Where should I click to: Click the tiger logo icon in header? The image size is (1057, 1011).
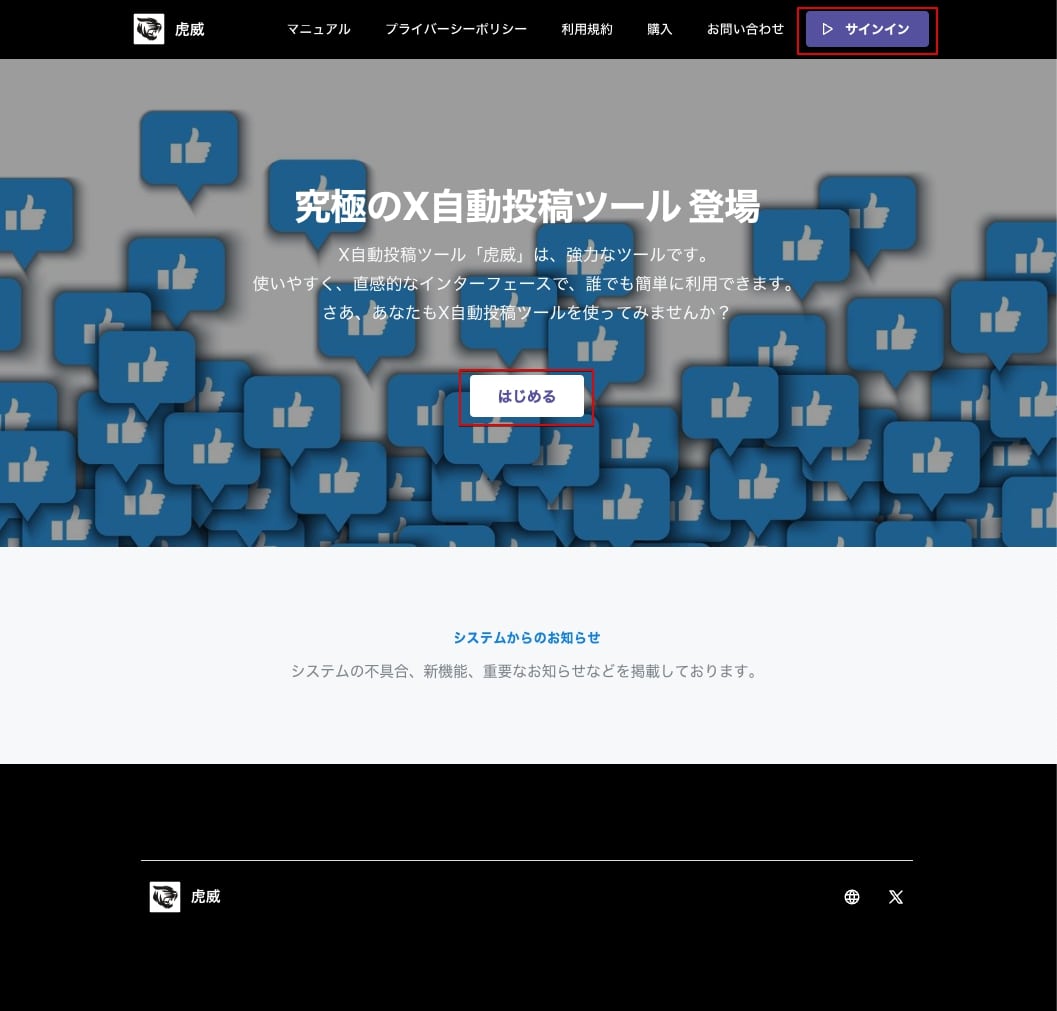coord(149,29)
